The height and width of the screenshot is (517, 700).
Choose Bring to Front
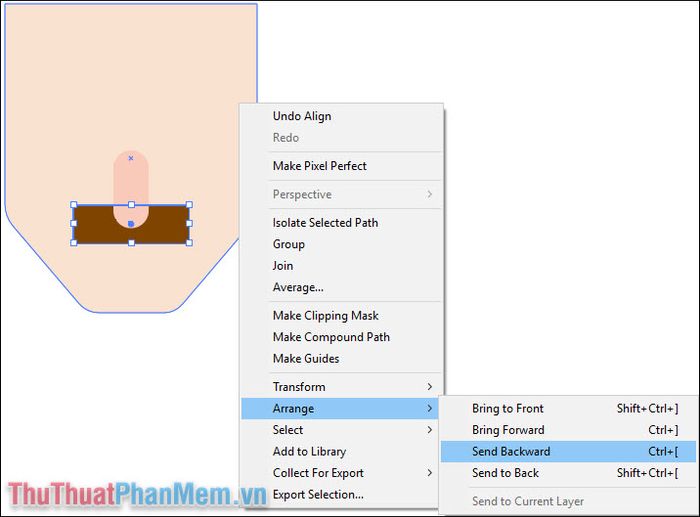[569, 409]
